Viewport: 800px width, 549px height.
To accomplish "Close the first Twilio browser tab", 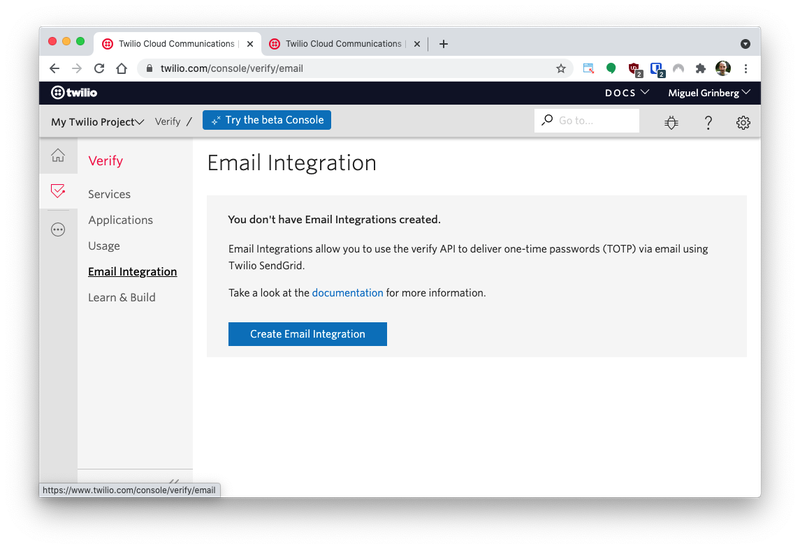I will click(250, 44).
